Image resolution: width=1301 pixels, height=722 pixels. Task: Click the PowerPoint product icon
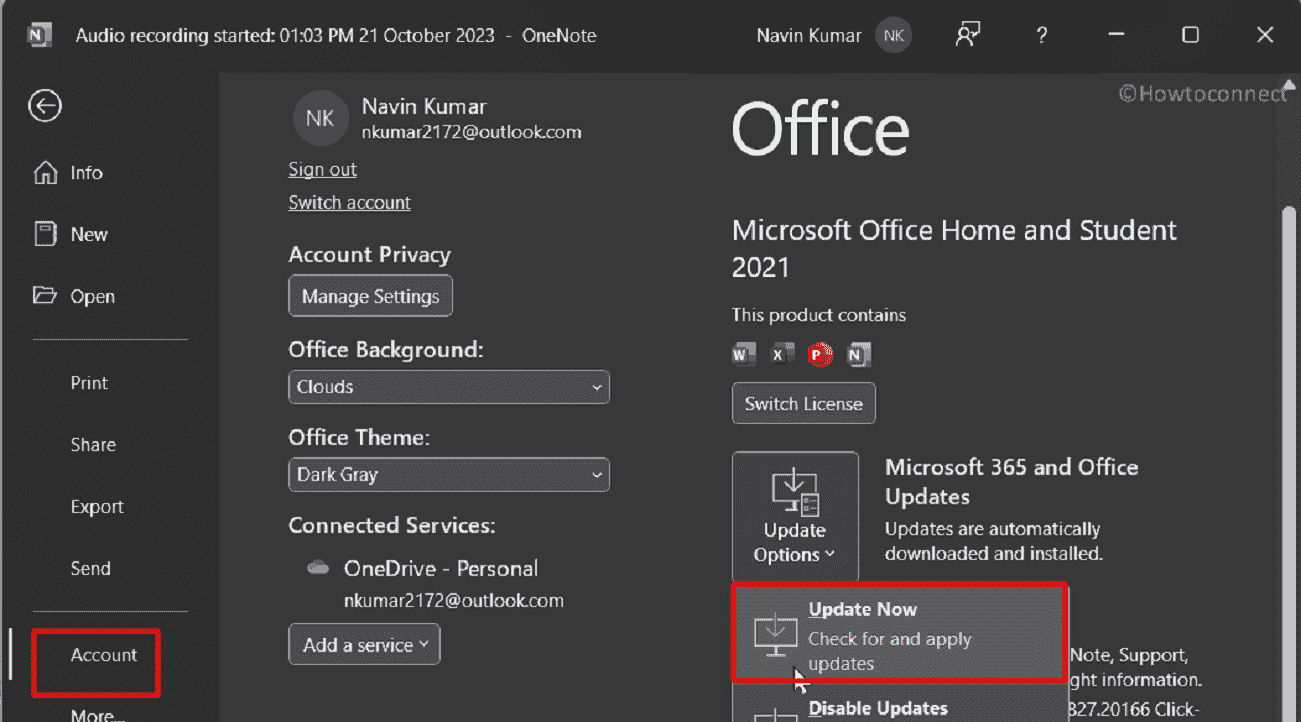820,353
